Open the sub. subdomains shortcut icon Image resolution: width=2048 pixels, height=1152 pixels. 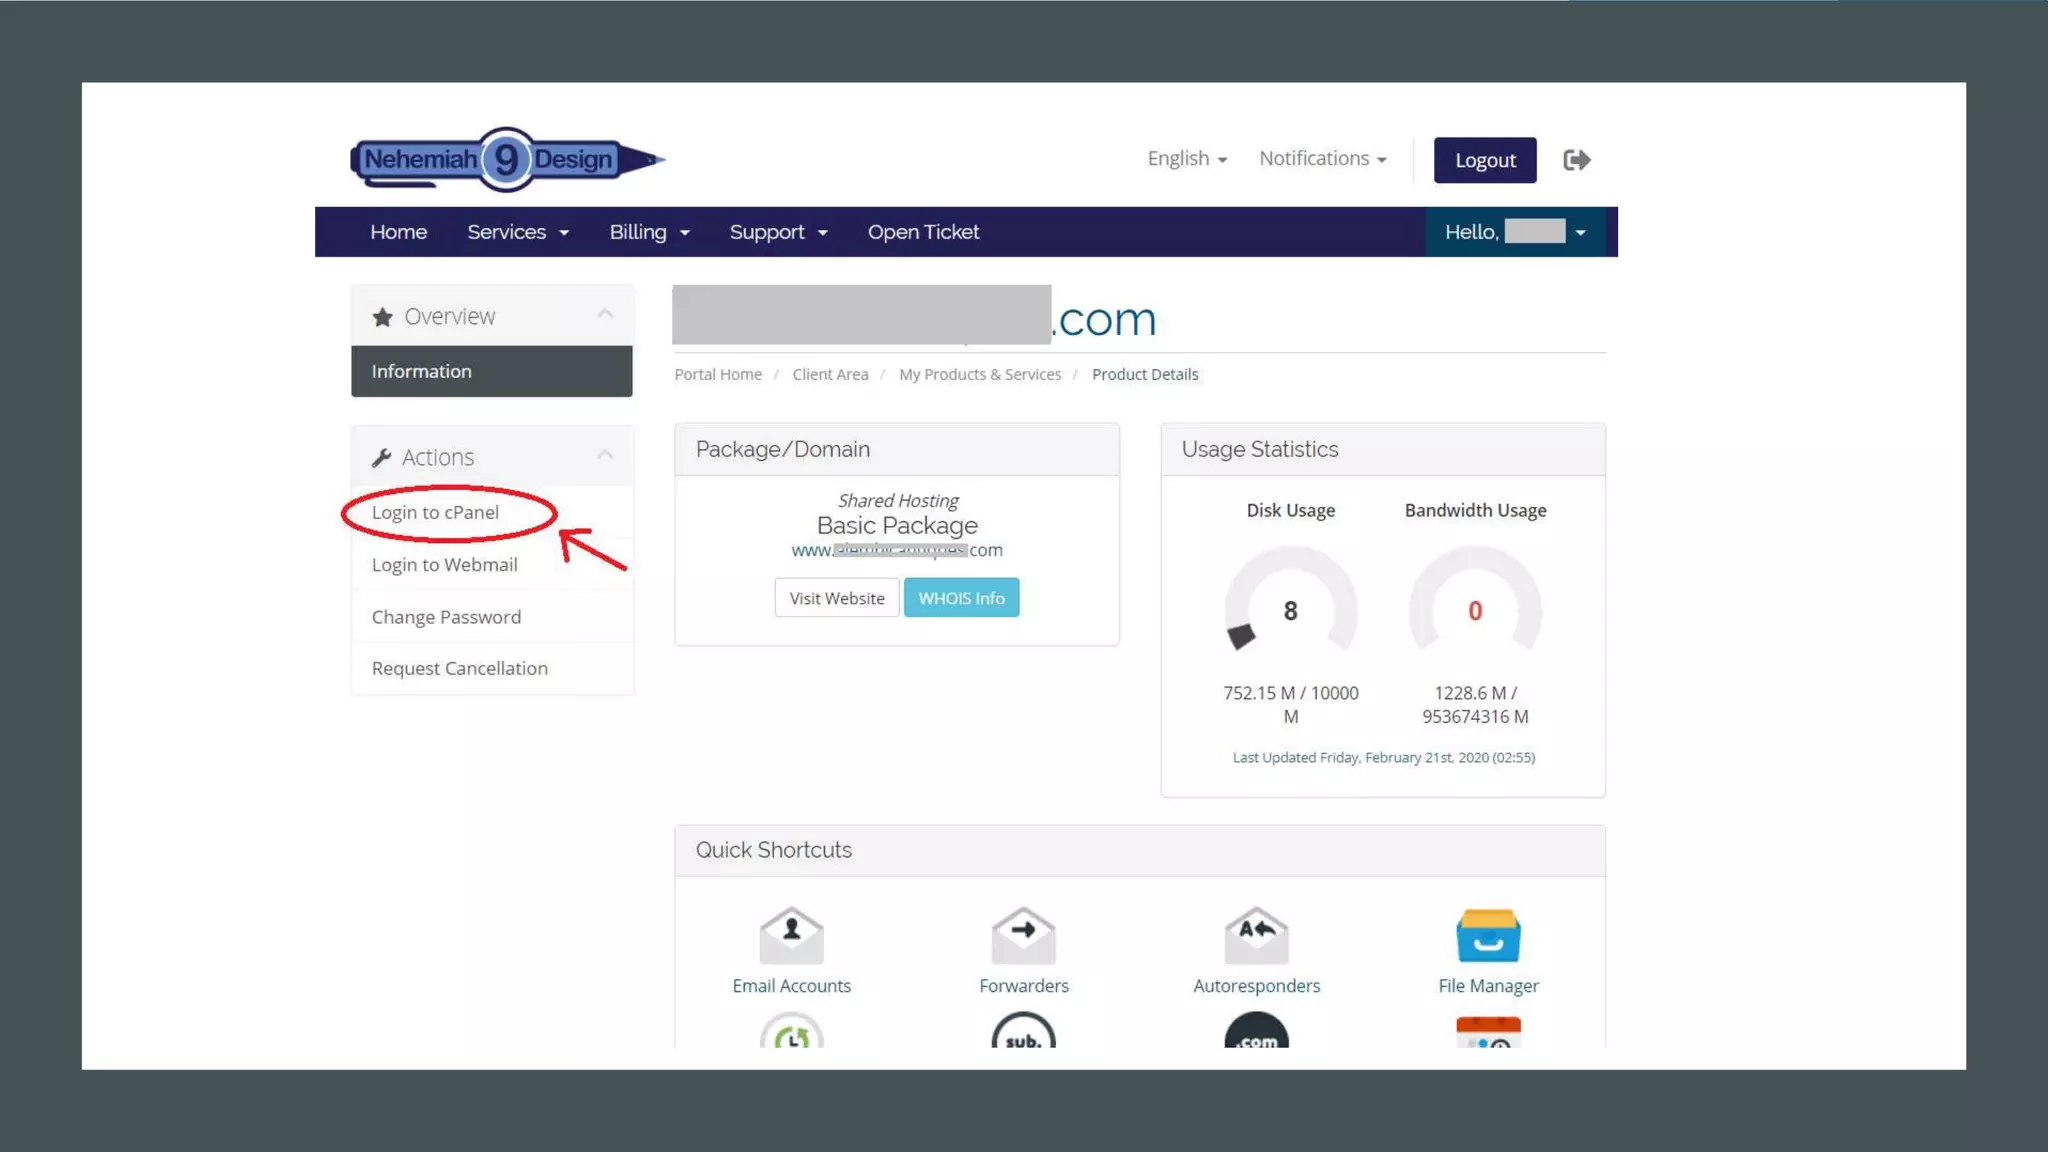coord(1023,1034)
